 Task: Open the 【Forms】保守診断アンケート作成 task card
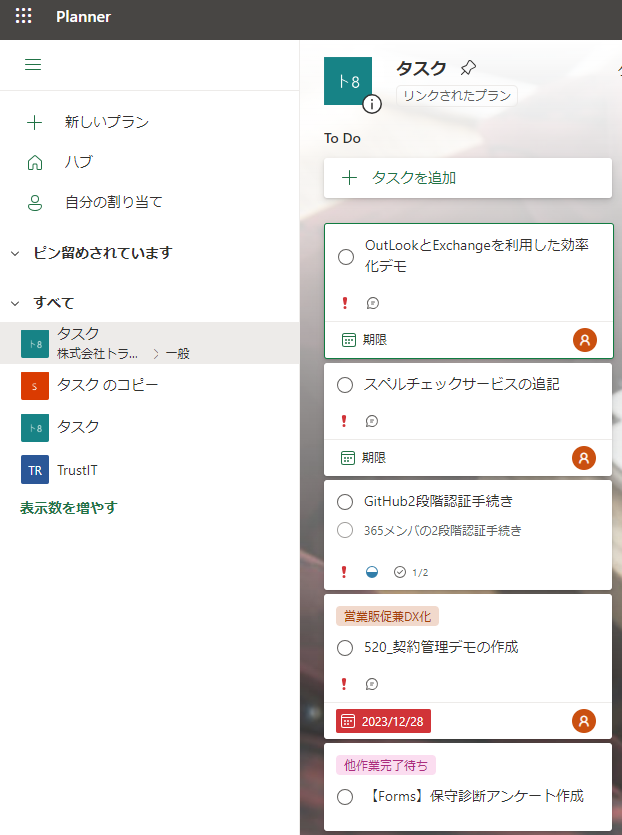click(472, 797)
